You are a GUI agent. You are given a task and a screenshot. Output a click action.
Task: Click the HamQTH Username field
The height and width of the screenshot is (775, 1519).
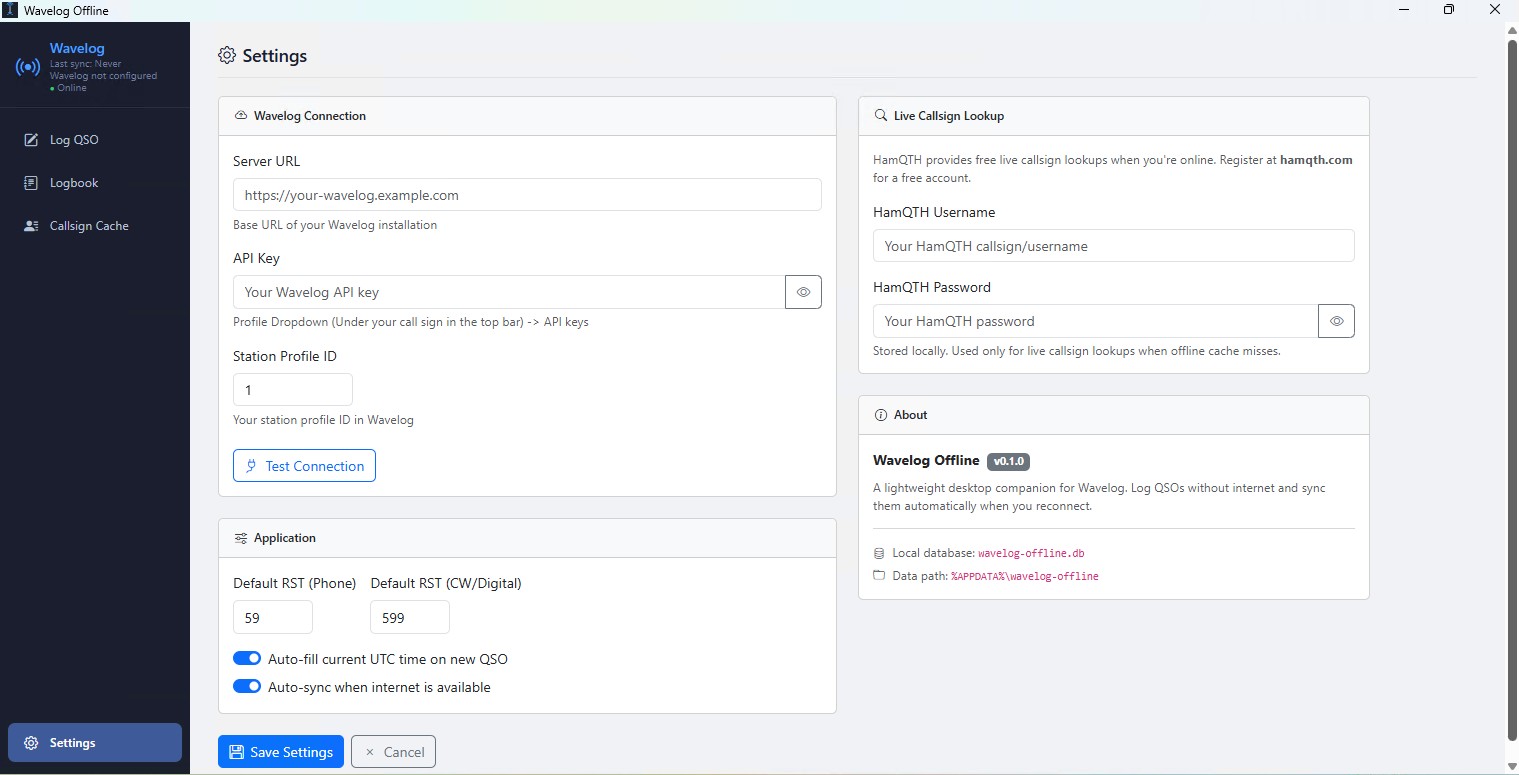1114,246
